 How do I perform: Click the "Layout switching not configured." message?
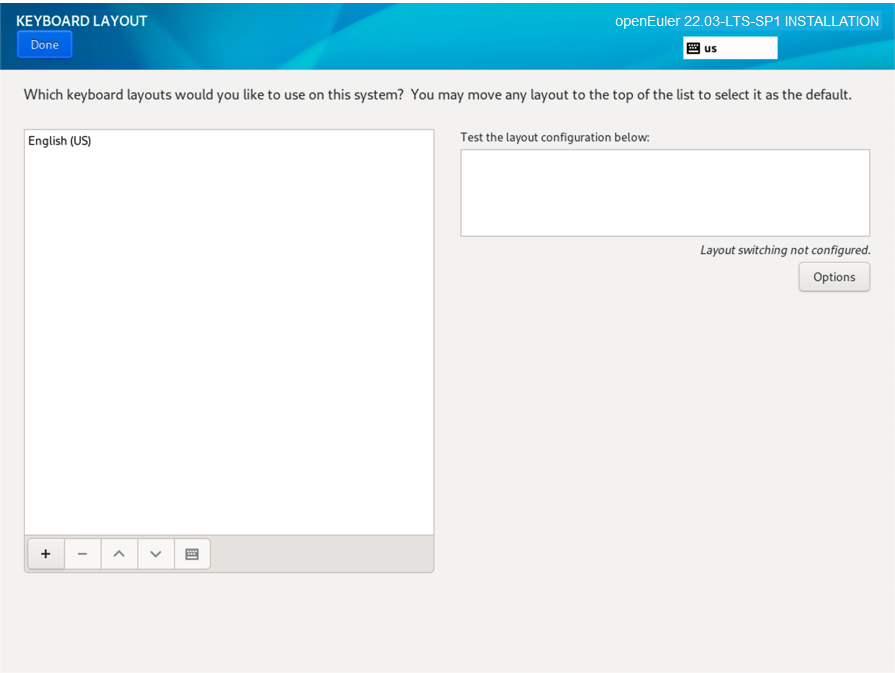click(784, 250)
